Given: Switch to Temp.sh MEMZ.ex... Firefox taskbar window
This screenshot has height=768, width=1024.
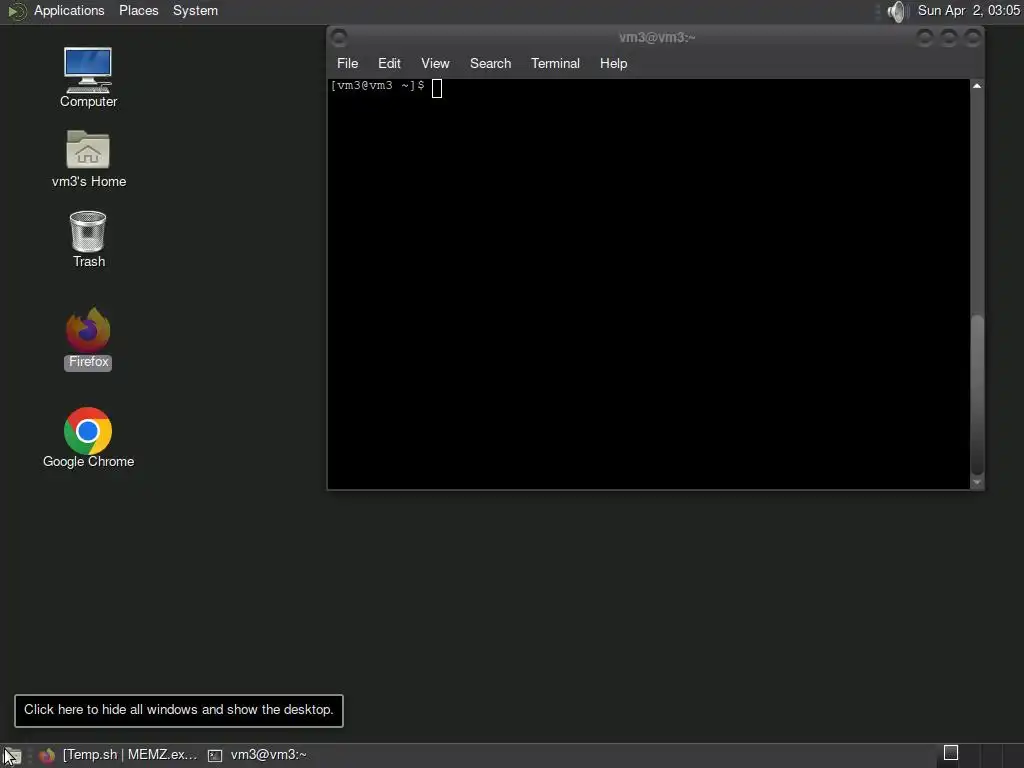Looking at the screenshot, I should [x=118, y=755].
